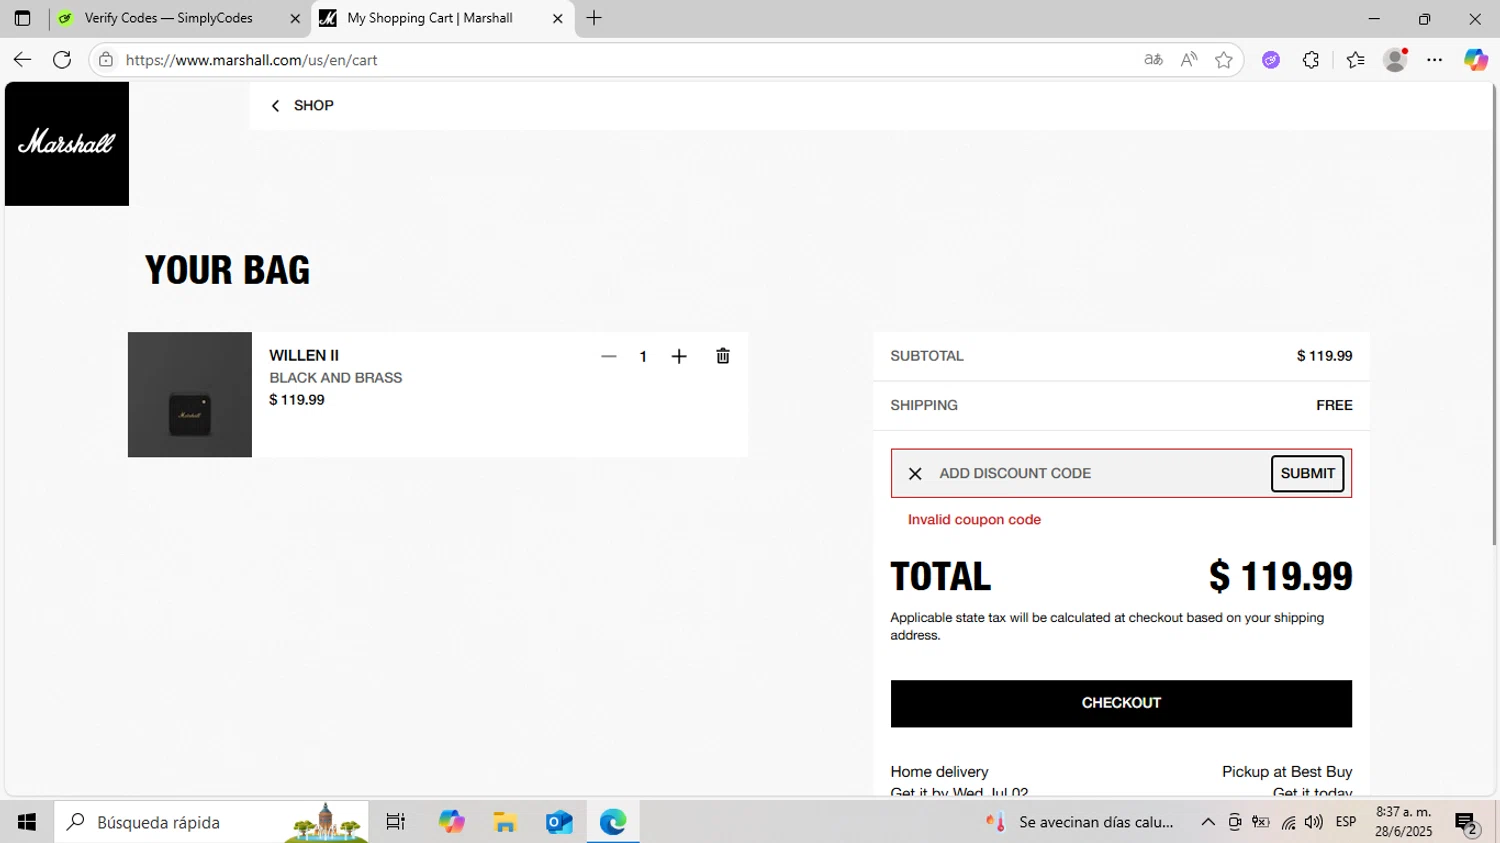Screen dimensions: 1500x843
Task: Close the Verify Codes tab
Action: [295, 18]
